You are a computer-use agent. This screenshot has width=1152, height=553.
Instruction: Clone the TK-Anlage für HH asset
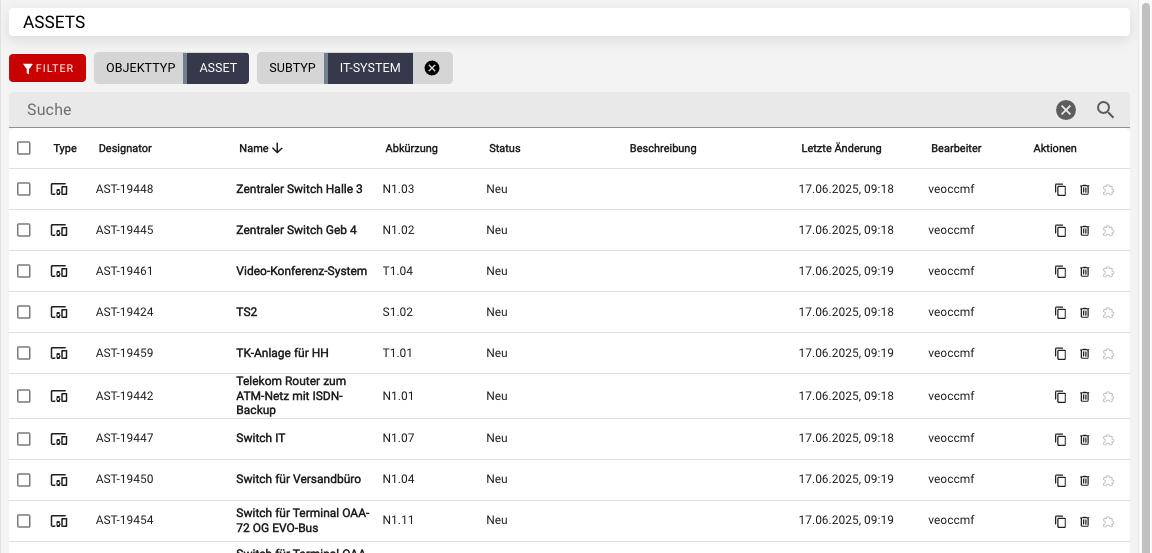pyautogui.click(x=1061, y=354)
